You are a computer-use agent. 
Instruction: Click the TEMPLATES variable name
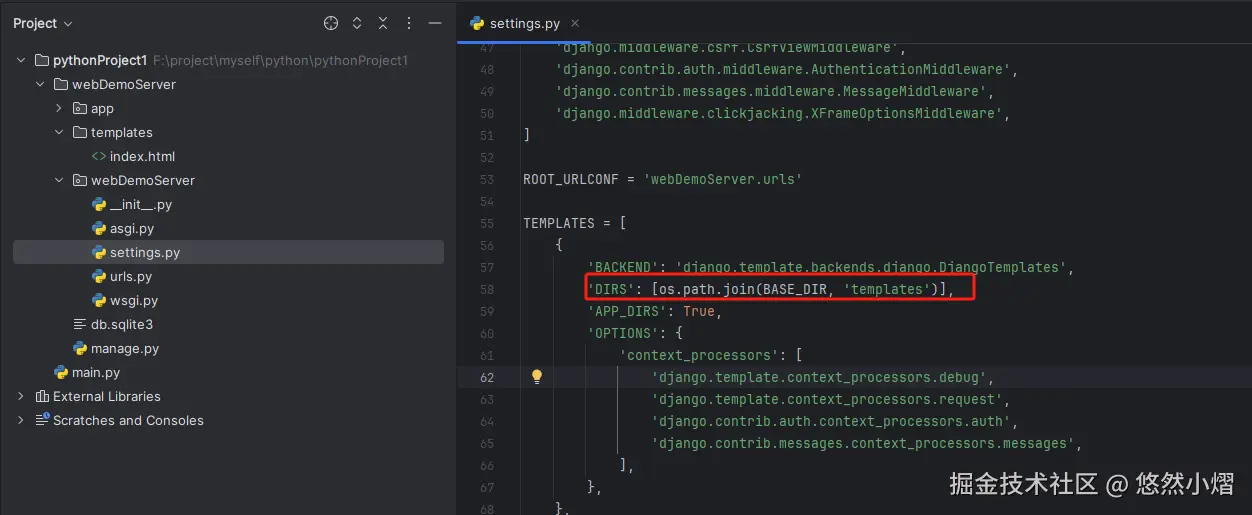point(559,223)
